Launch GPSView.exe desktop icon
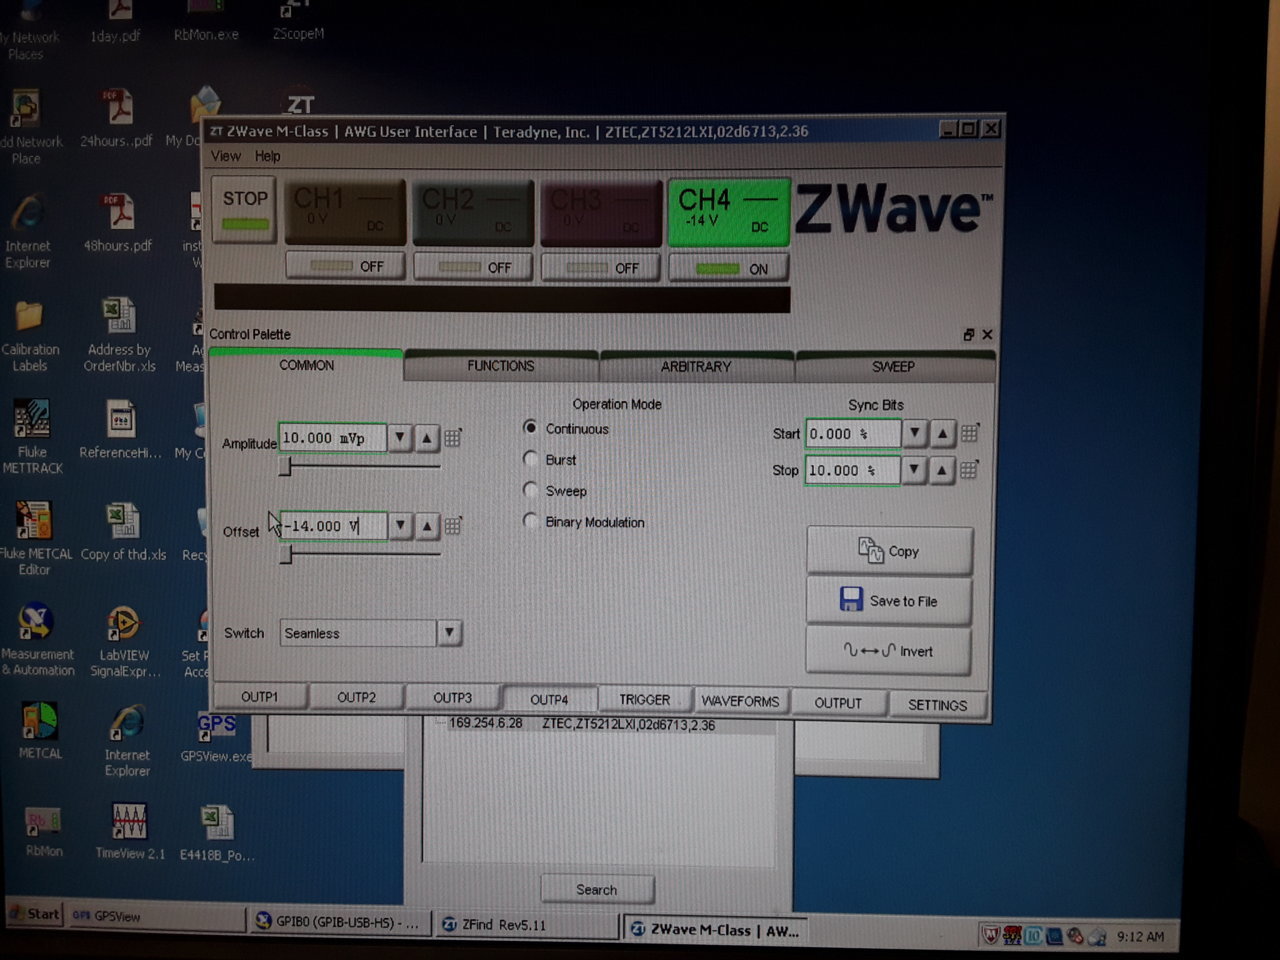1280x960 pixels. click(x=216, y=737)
